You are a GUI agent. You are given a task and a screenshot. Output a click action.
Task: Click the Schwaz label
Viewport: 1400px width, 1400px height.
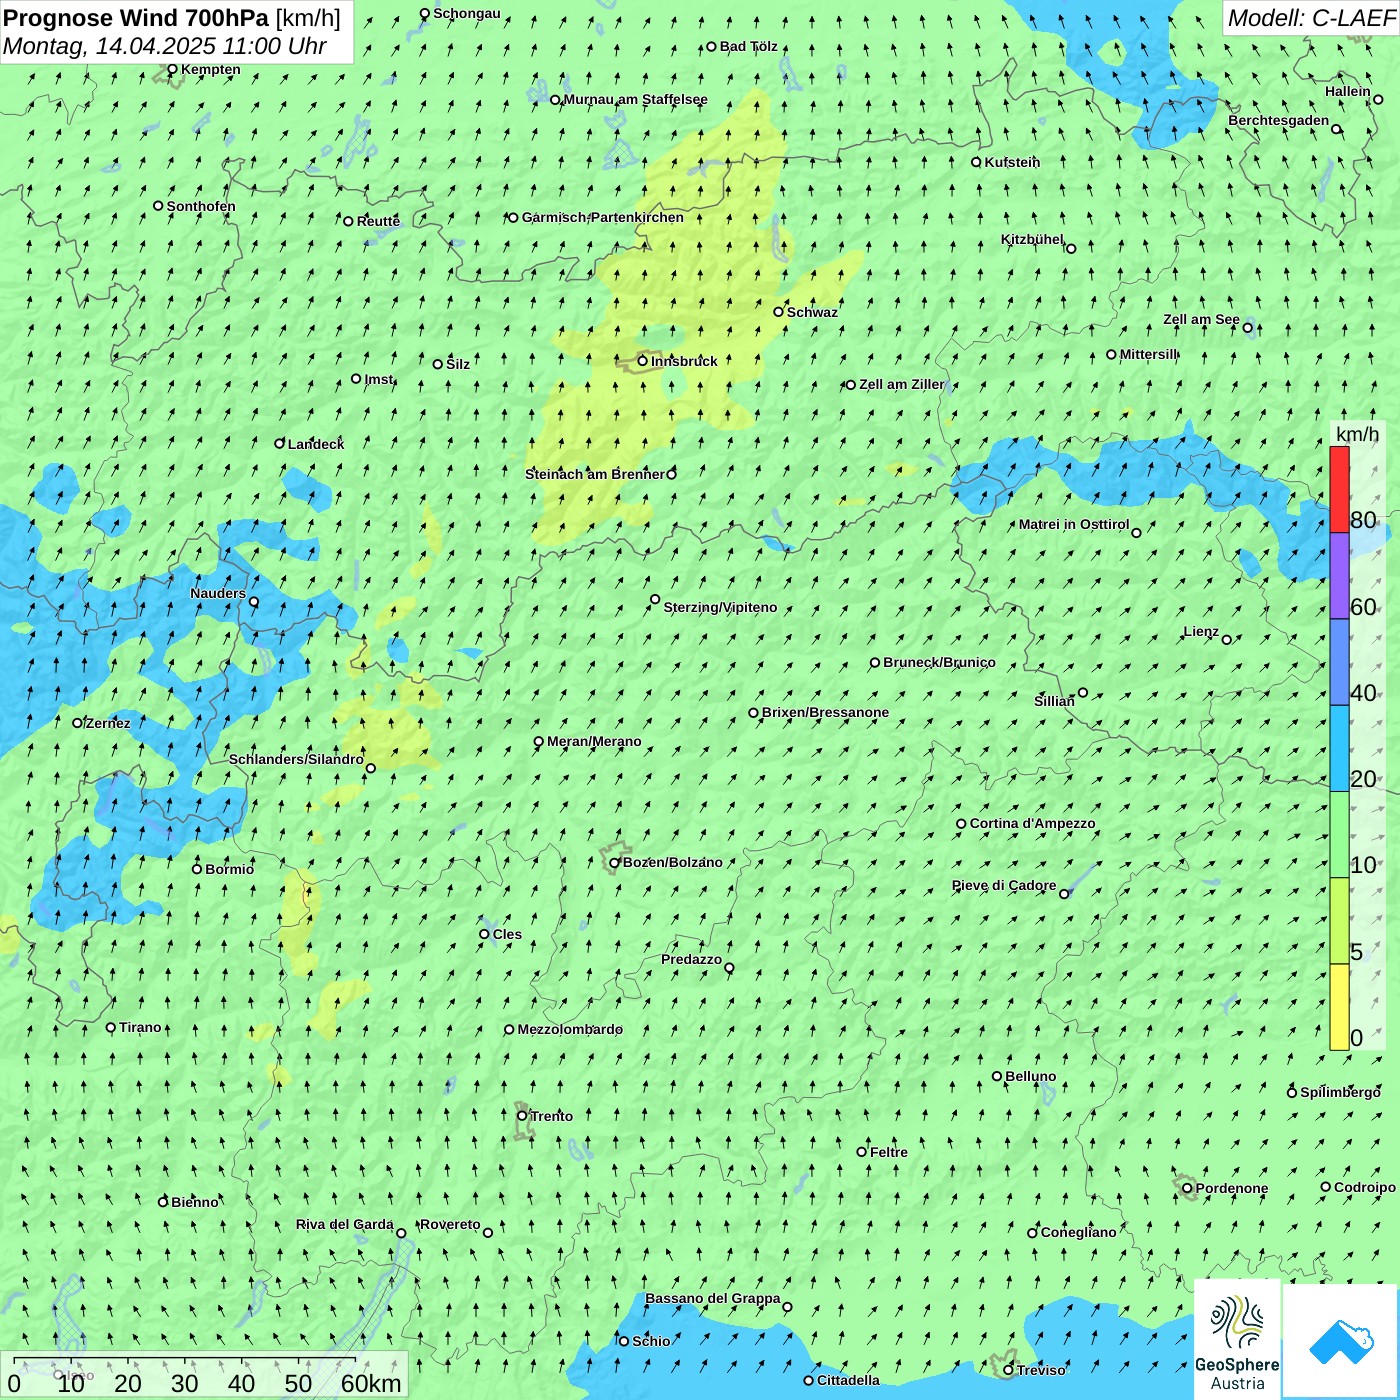(x=812, y=312)
